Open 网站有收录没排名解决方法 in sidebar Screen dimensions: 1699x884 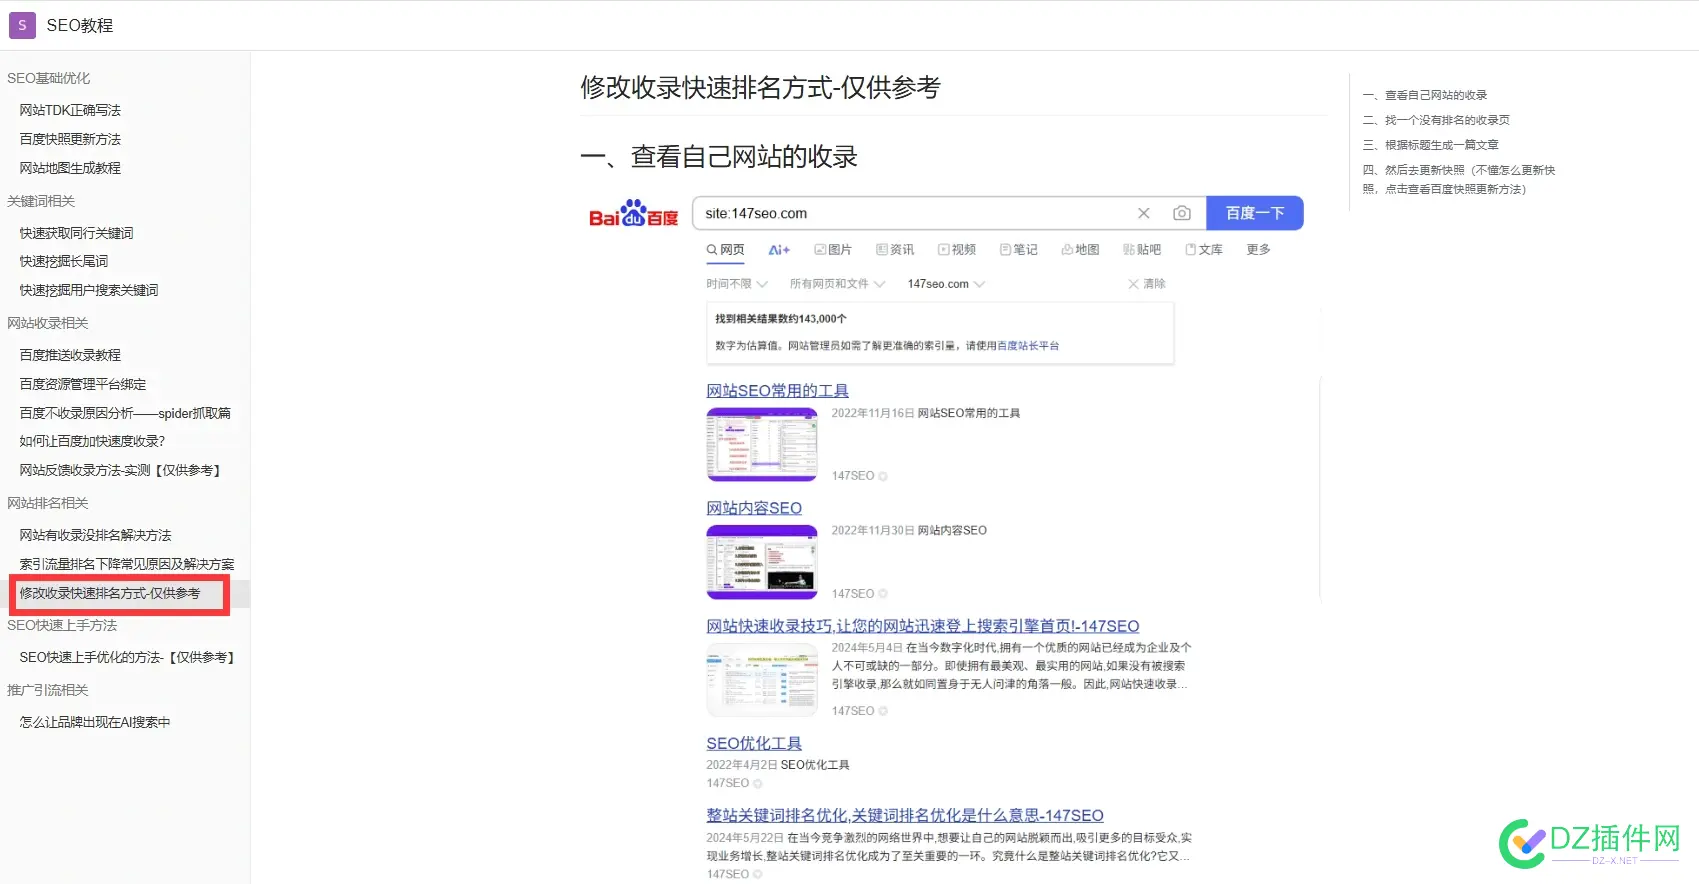pyautogui.click(x=95, y=535)
